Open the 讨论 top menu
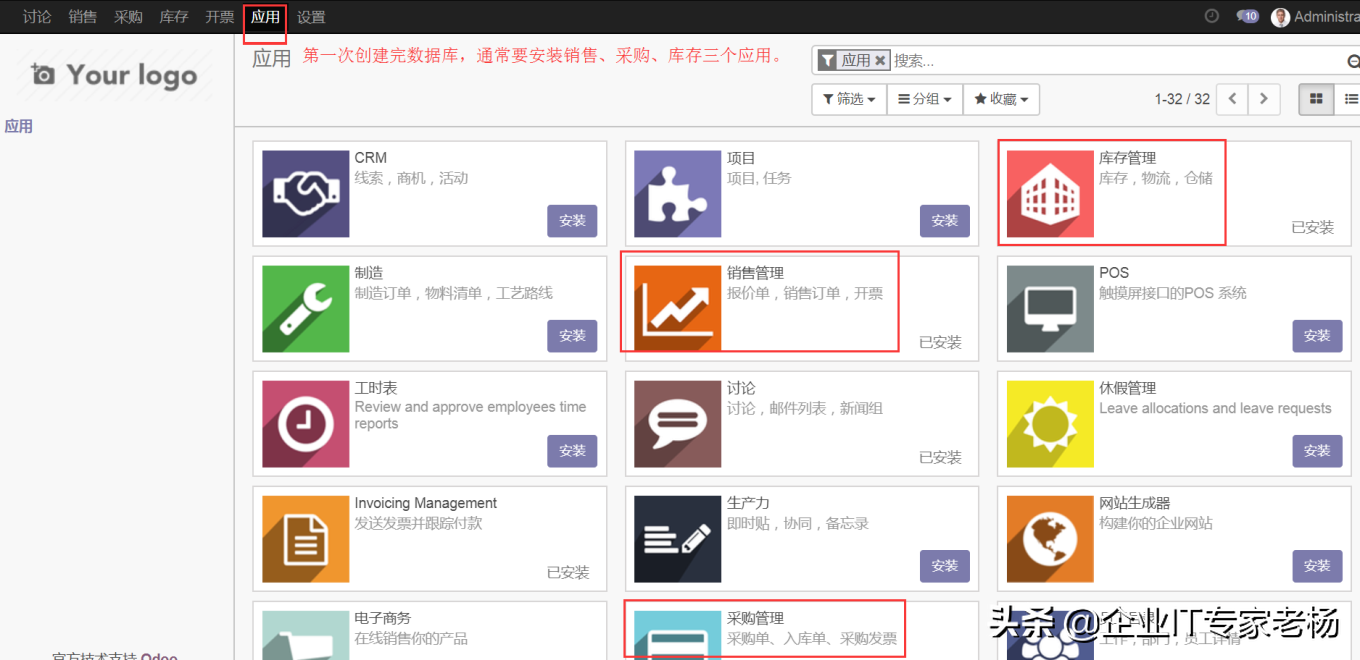 [x=37, y=17]
